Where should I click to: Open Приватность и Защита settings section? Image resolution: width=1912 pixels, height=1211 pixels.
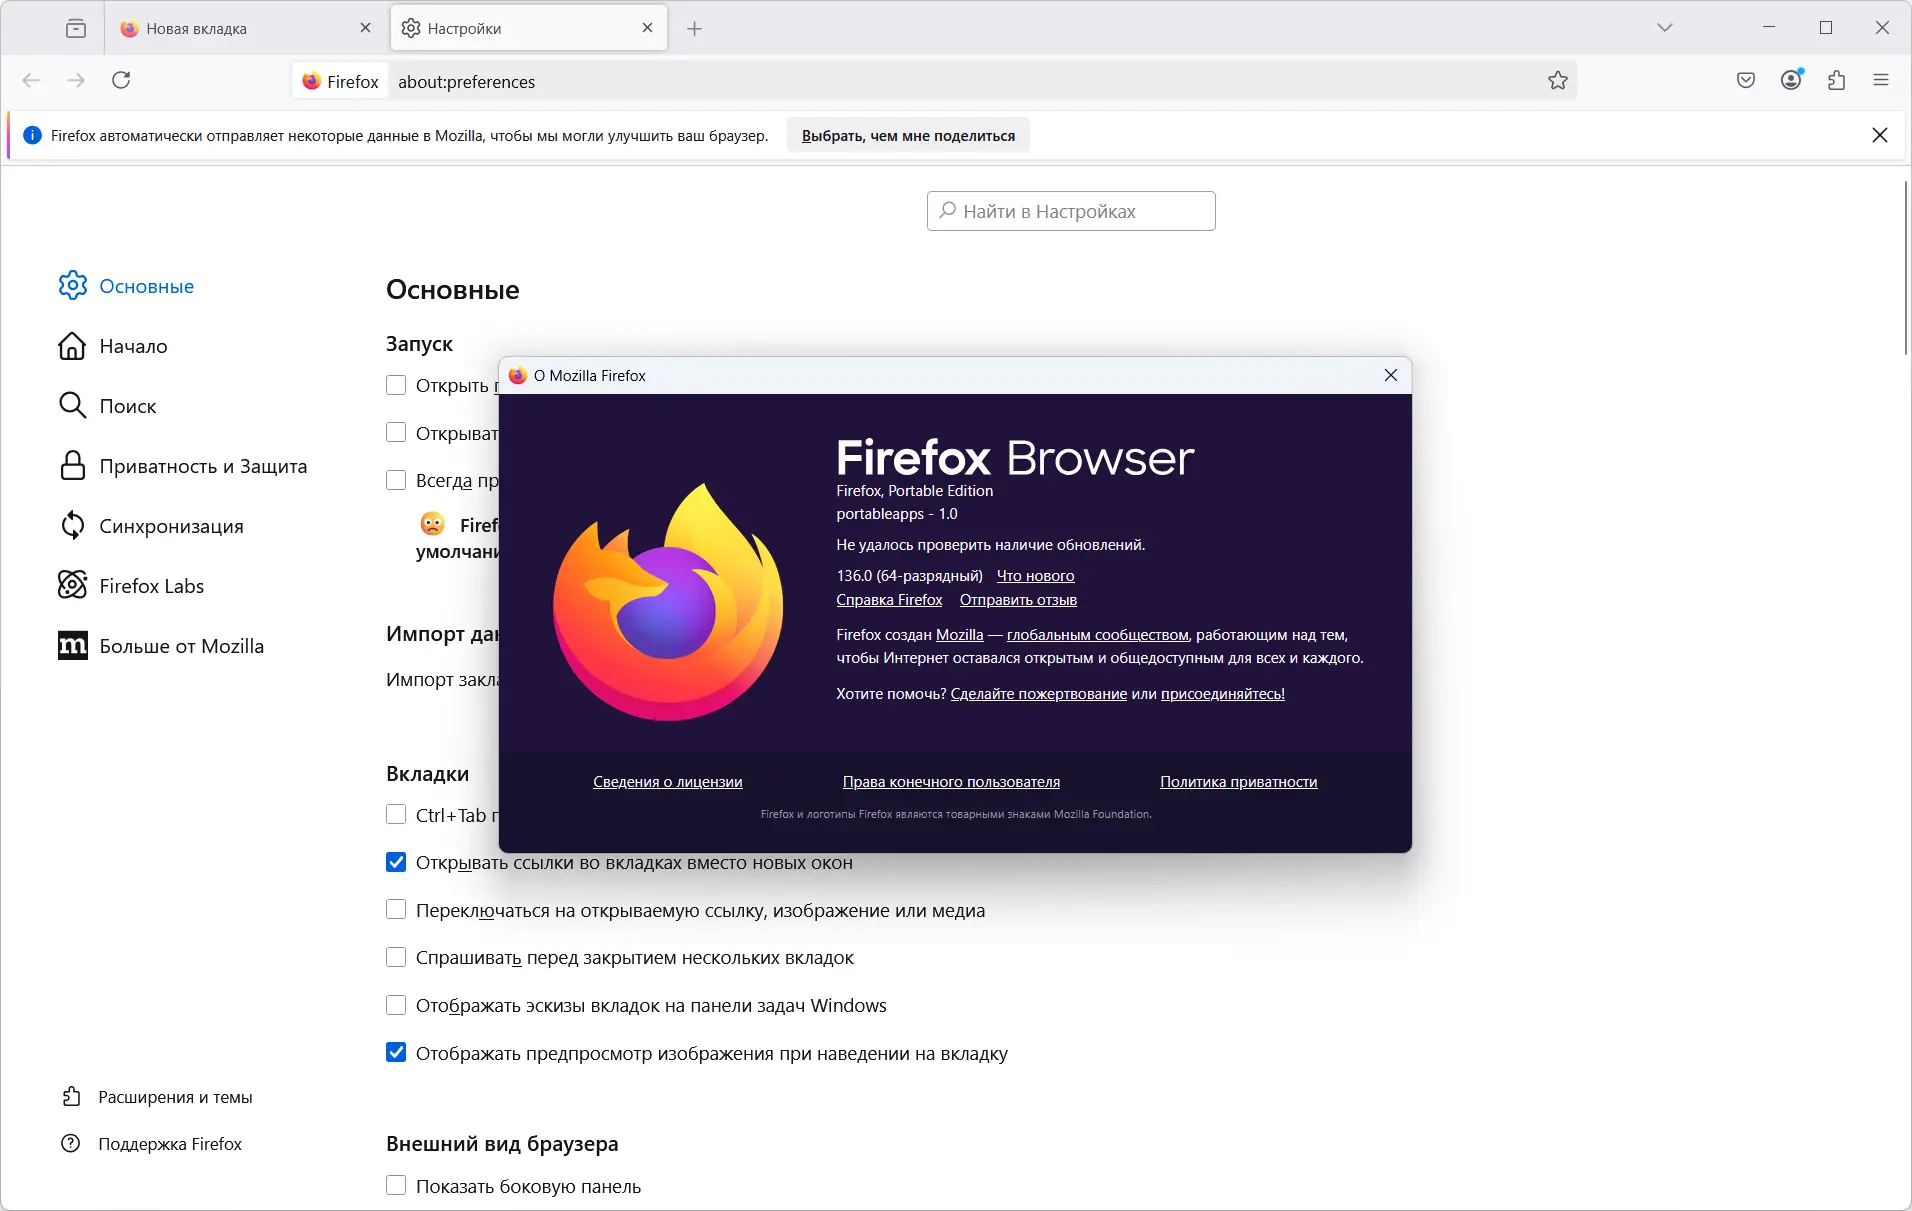pos(203,467)
